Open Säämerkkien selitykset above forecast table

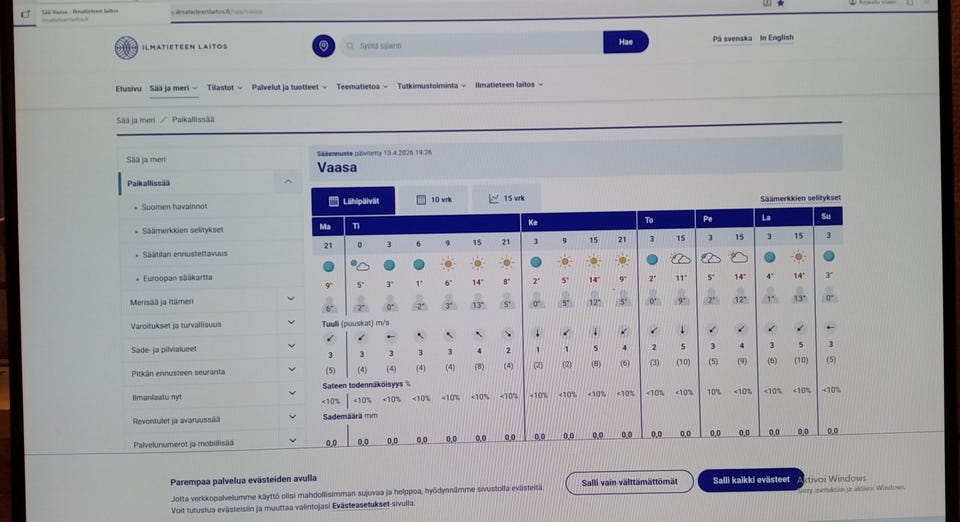click(800, 198)
